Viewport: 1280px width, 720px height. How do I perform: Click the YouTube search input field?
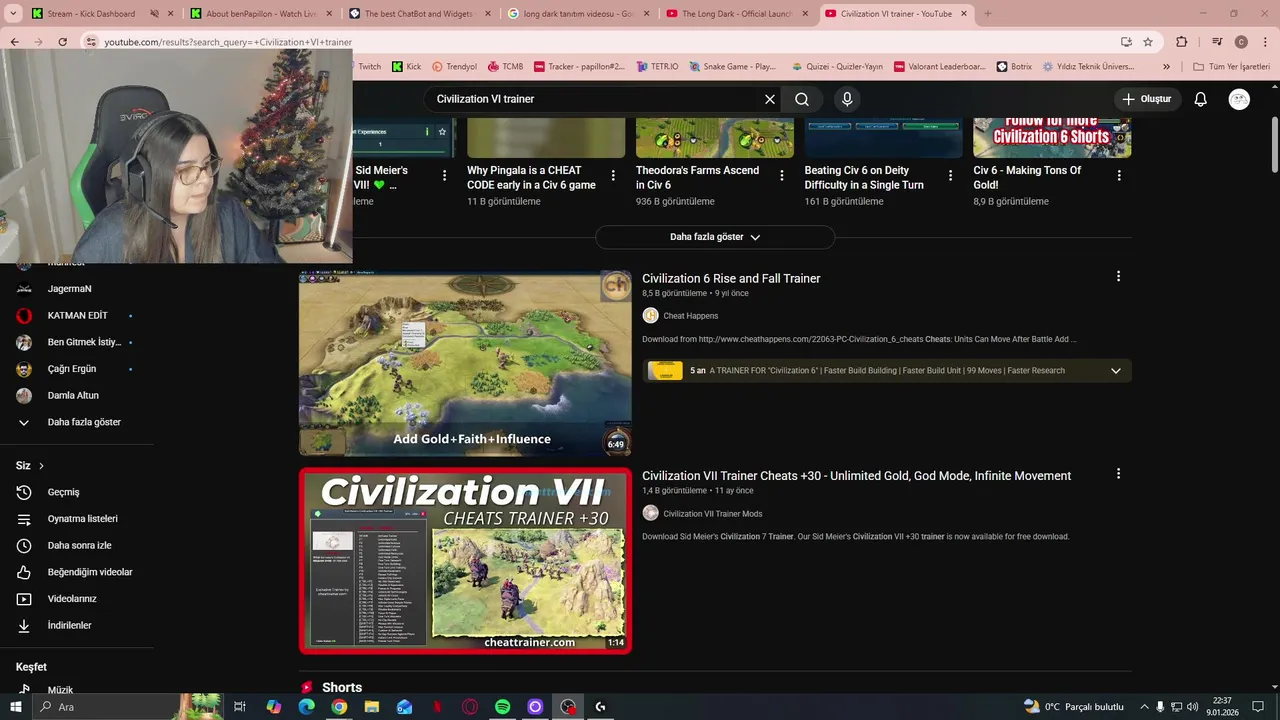(x=595, y=99)
